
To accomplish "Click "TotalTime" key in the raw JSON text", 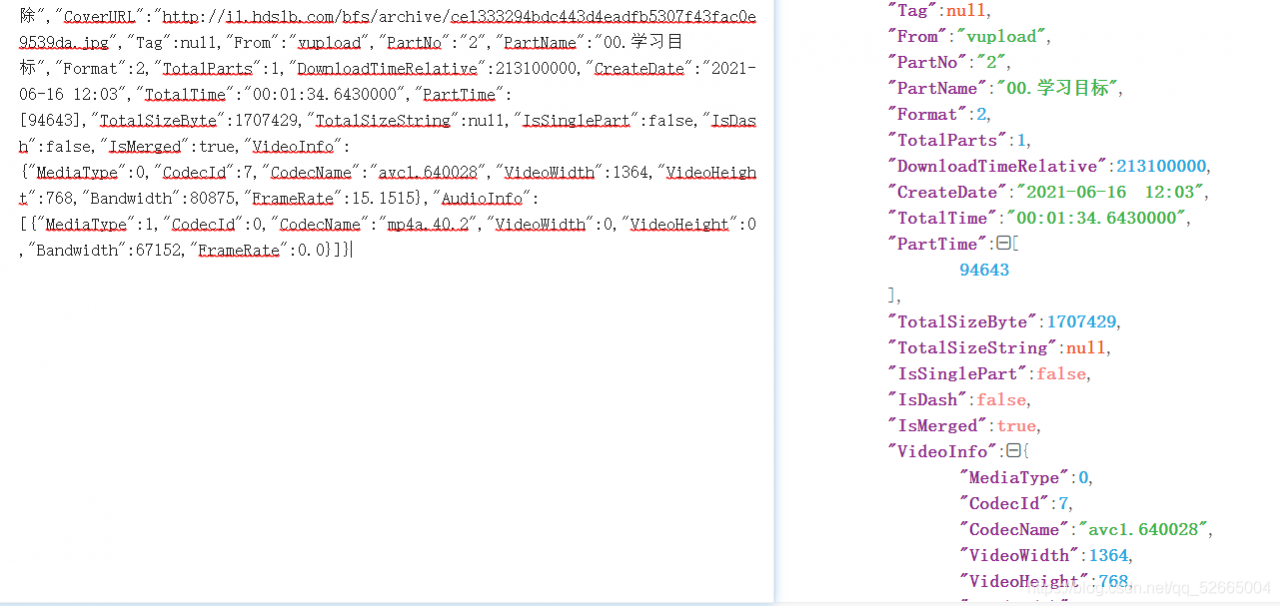I will 185,94.
